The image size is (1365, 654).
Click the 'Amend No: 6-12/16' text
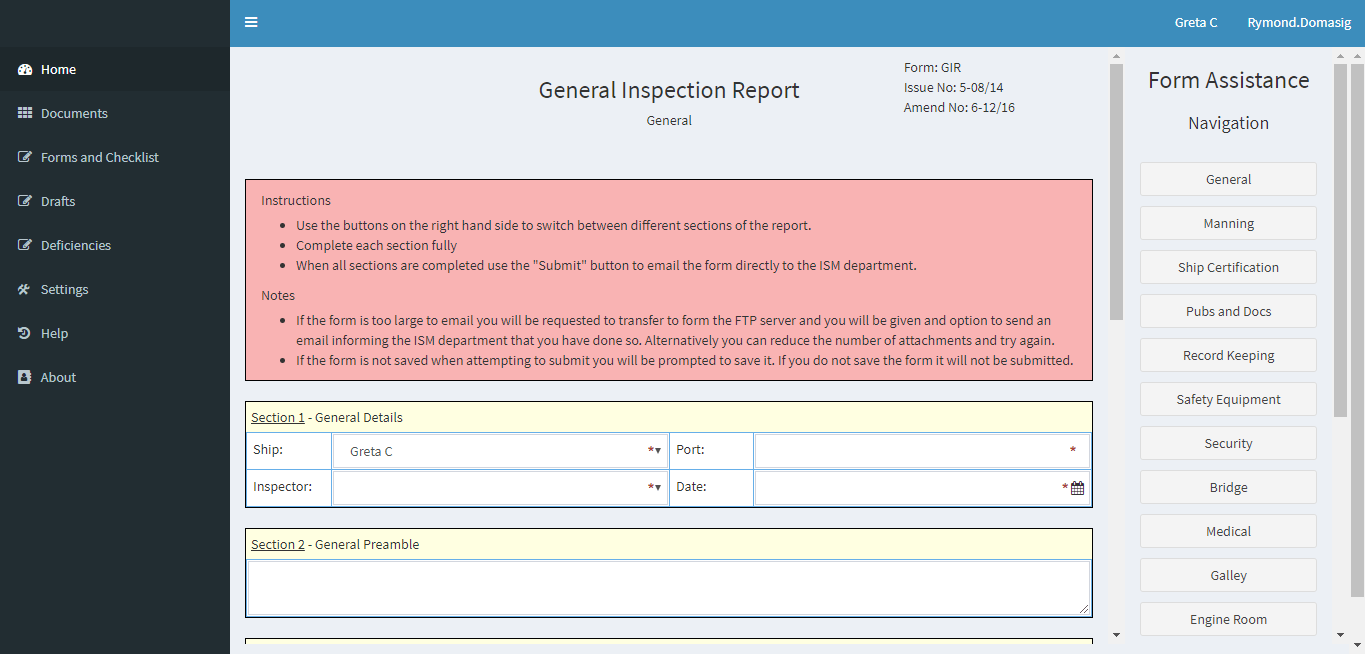pos(959,107)
